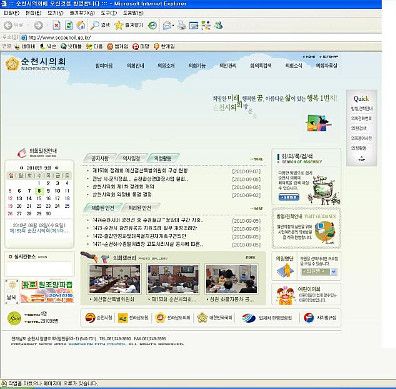Screen dimensions: 396x389
Task: Click the Mail envelope toolbar icon
Action: [167, 25]
